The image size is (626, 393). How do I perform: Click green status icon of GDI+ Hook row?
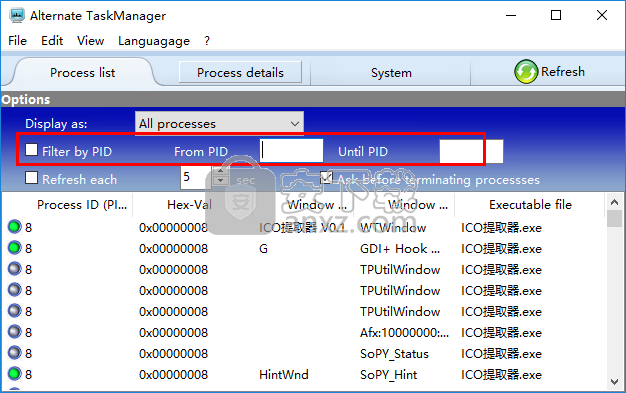pyautogui.click(x=14, y=248)
